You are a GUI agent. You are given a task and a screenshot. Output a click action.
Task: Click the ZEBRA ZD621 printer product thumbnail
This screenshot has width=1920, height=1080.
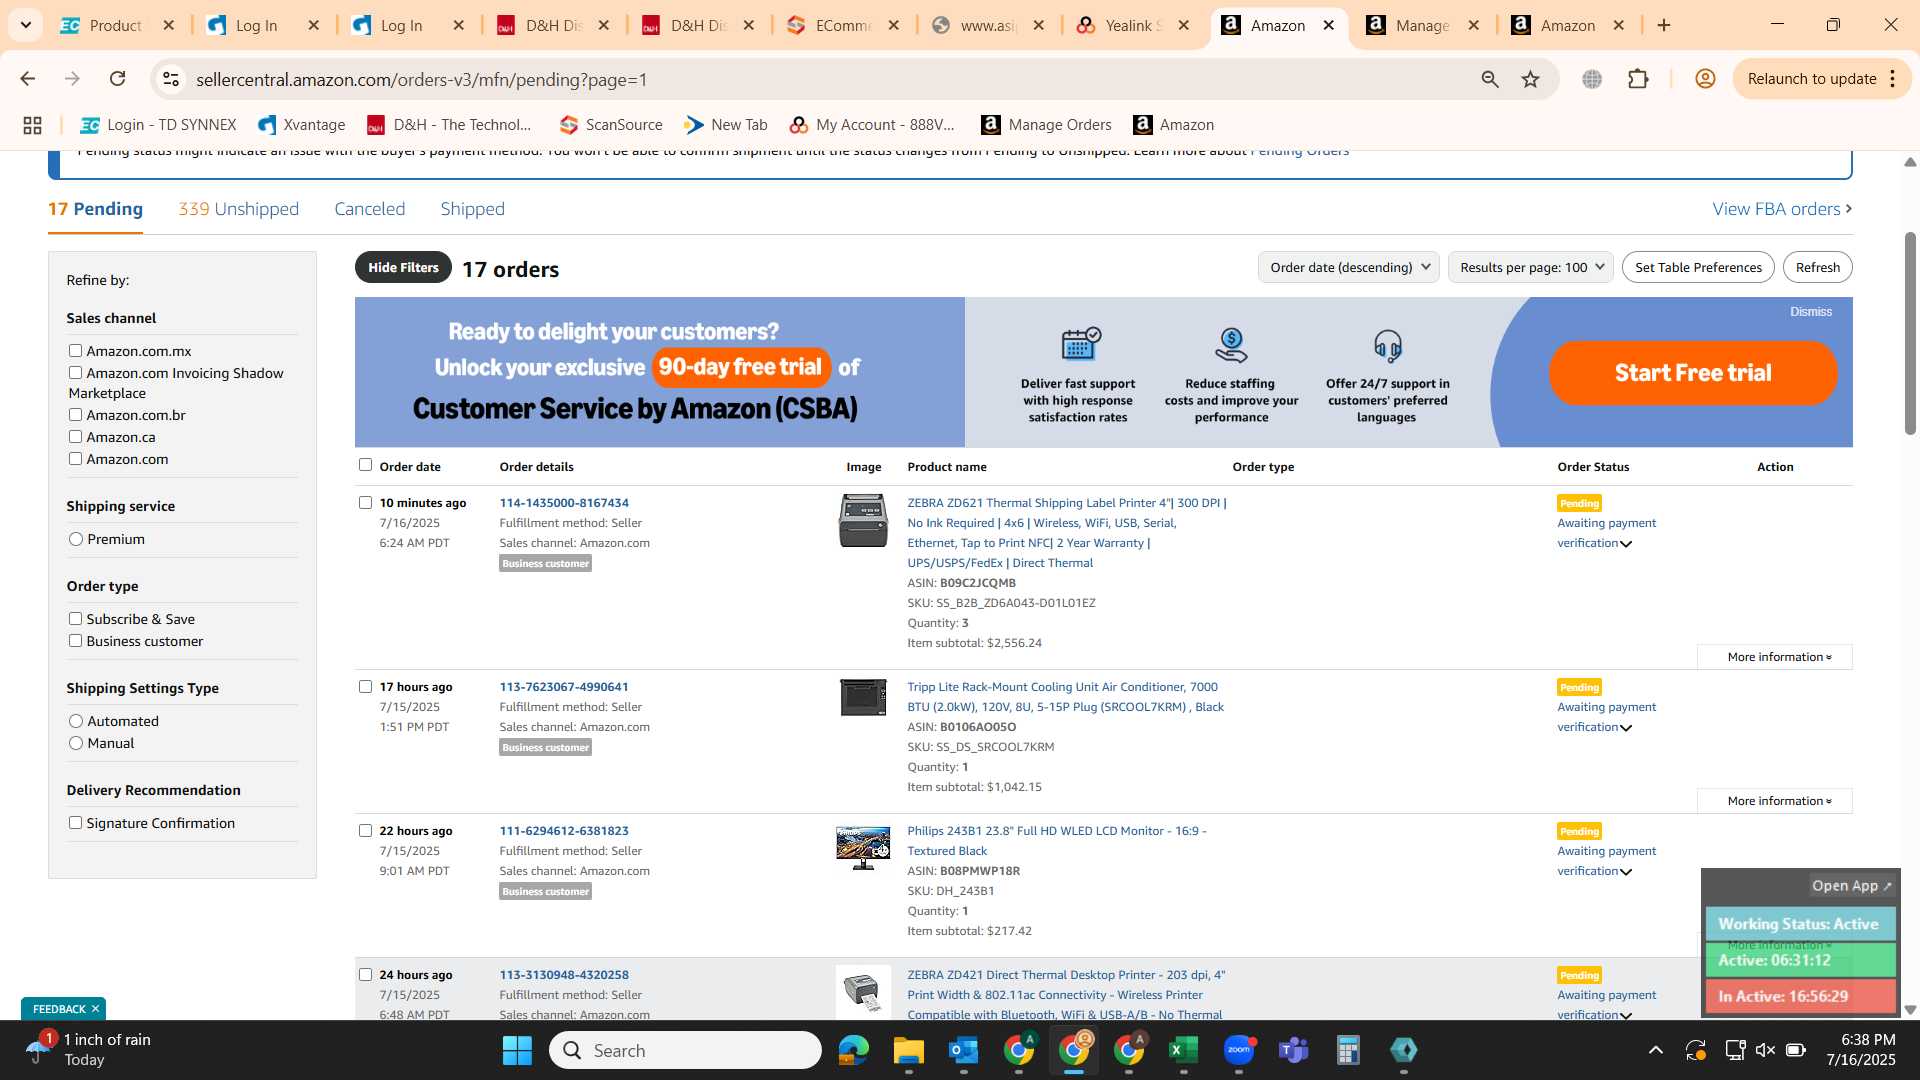click(x=863, y=520)
